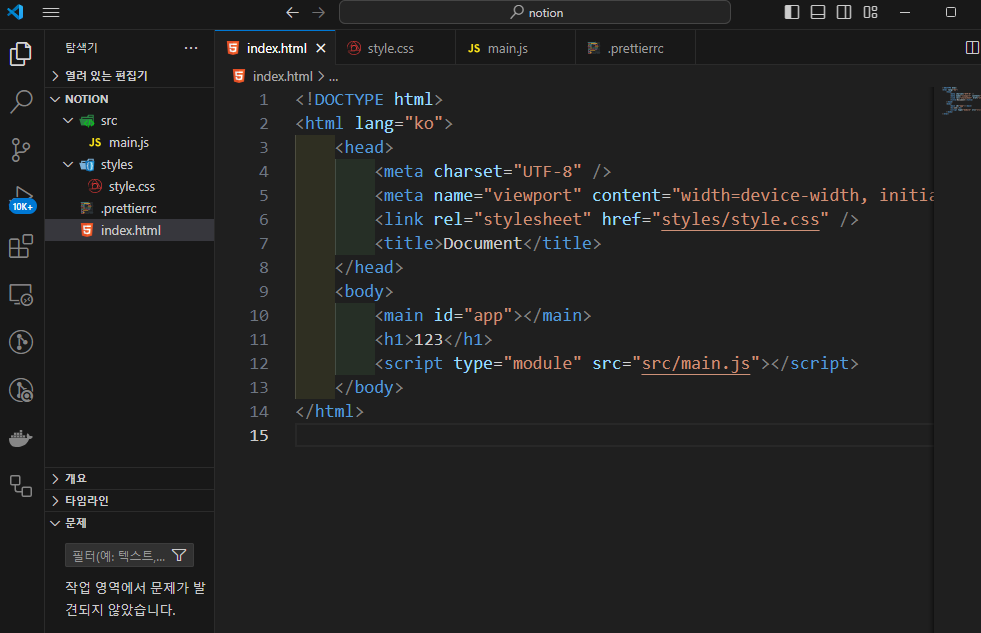Open the Explorer more actions ellipsis

[191, 48]
